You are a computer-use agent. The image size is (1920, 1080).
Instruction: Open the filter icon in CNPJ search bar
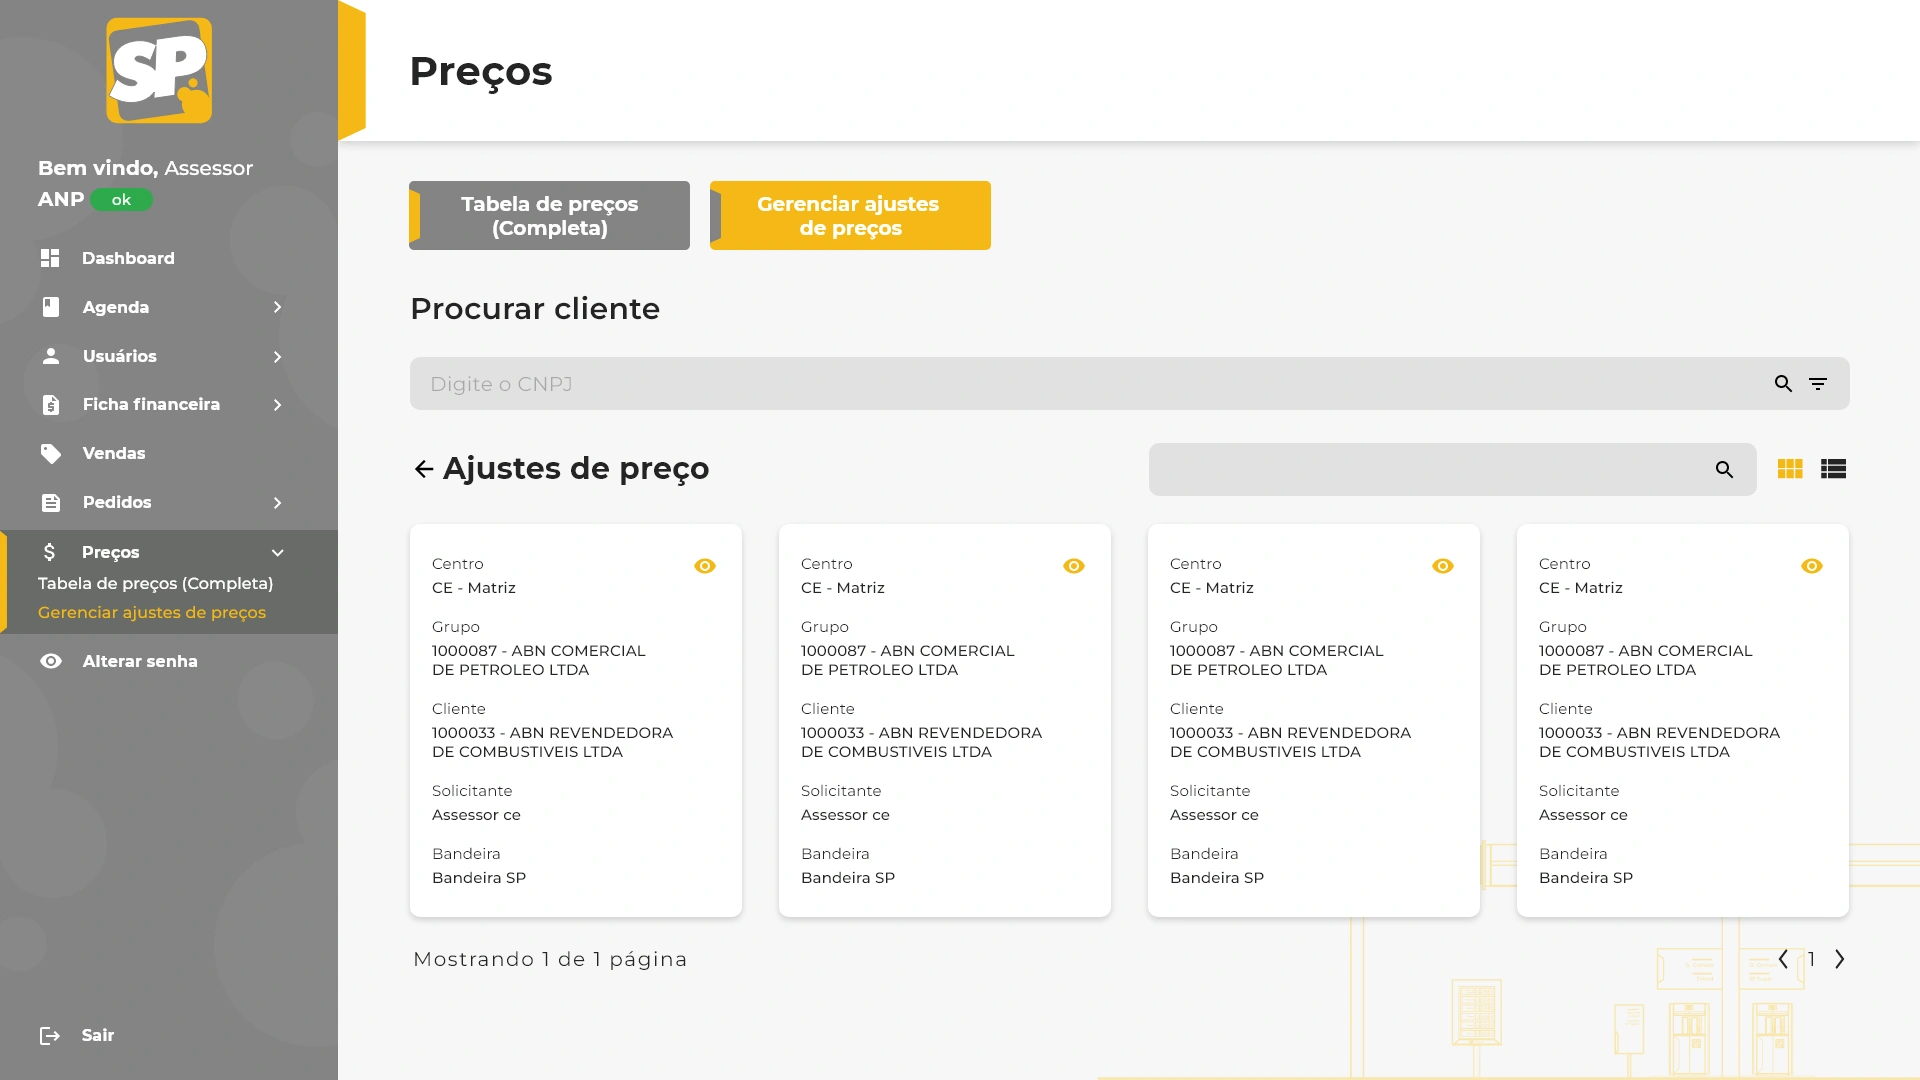1818,384
